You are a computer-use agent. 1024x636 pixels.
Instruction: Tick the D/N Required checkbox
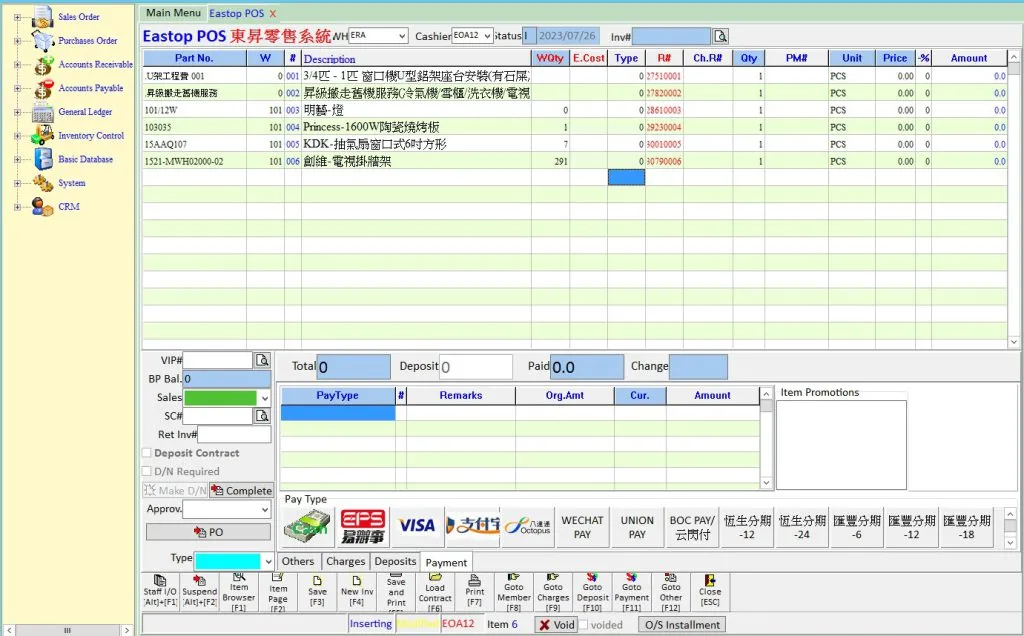[147, 472]
